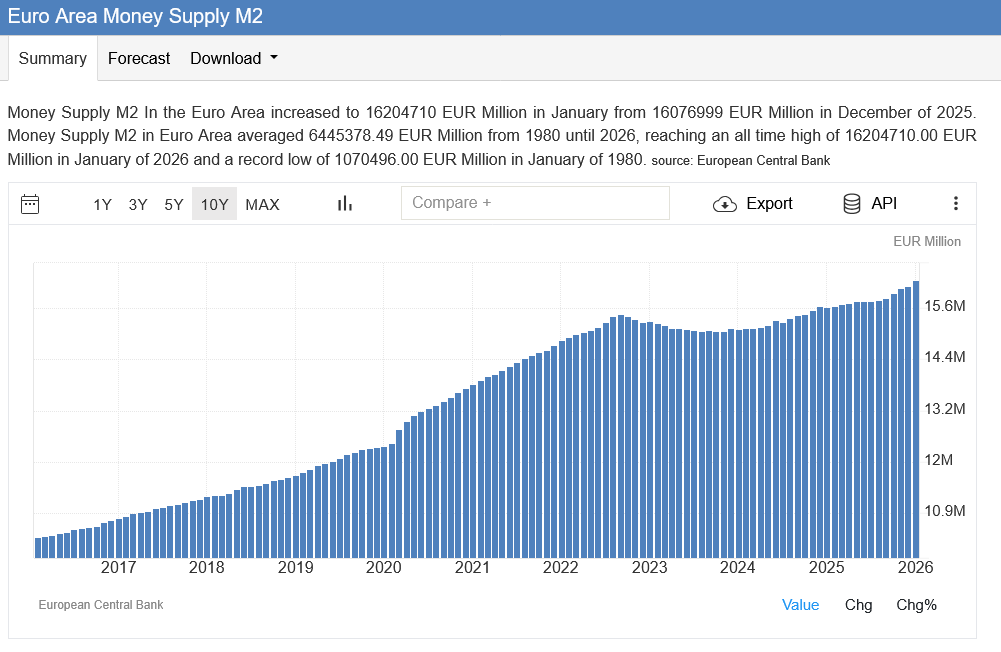Show the MAX historical range
Screen dimensions: 1001x652
point(262,204)
